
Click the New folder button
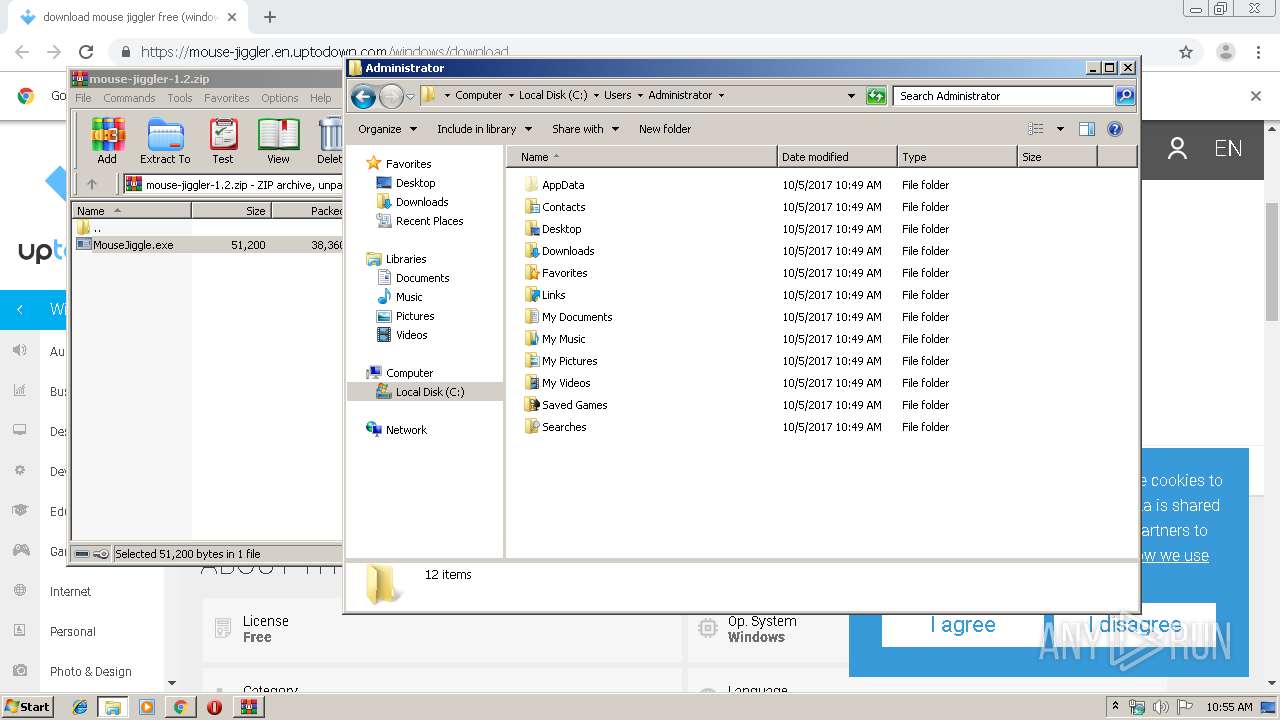pyautogui.click(x=665, y=129)
